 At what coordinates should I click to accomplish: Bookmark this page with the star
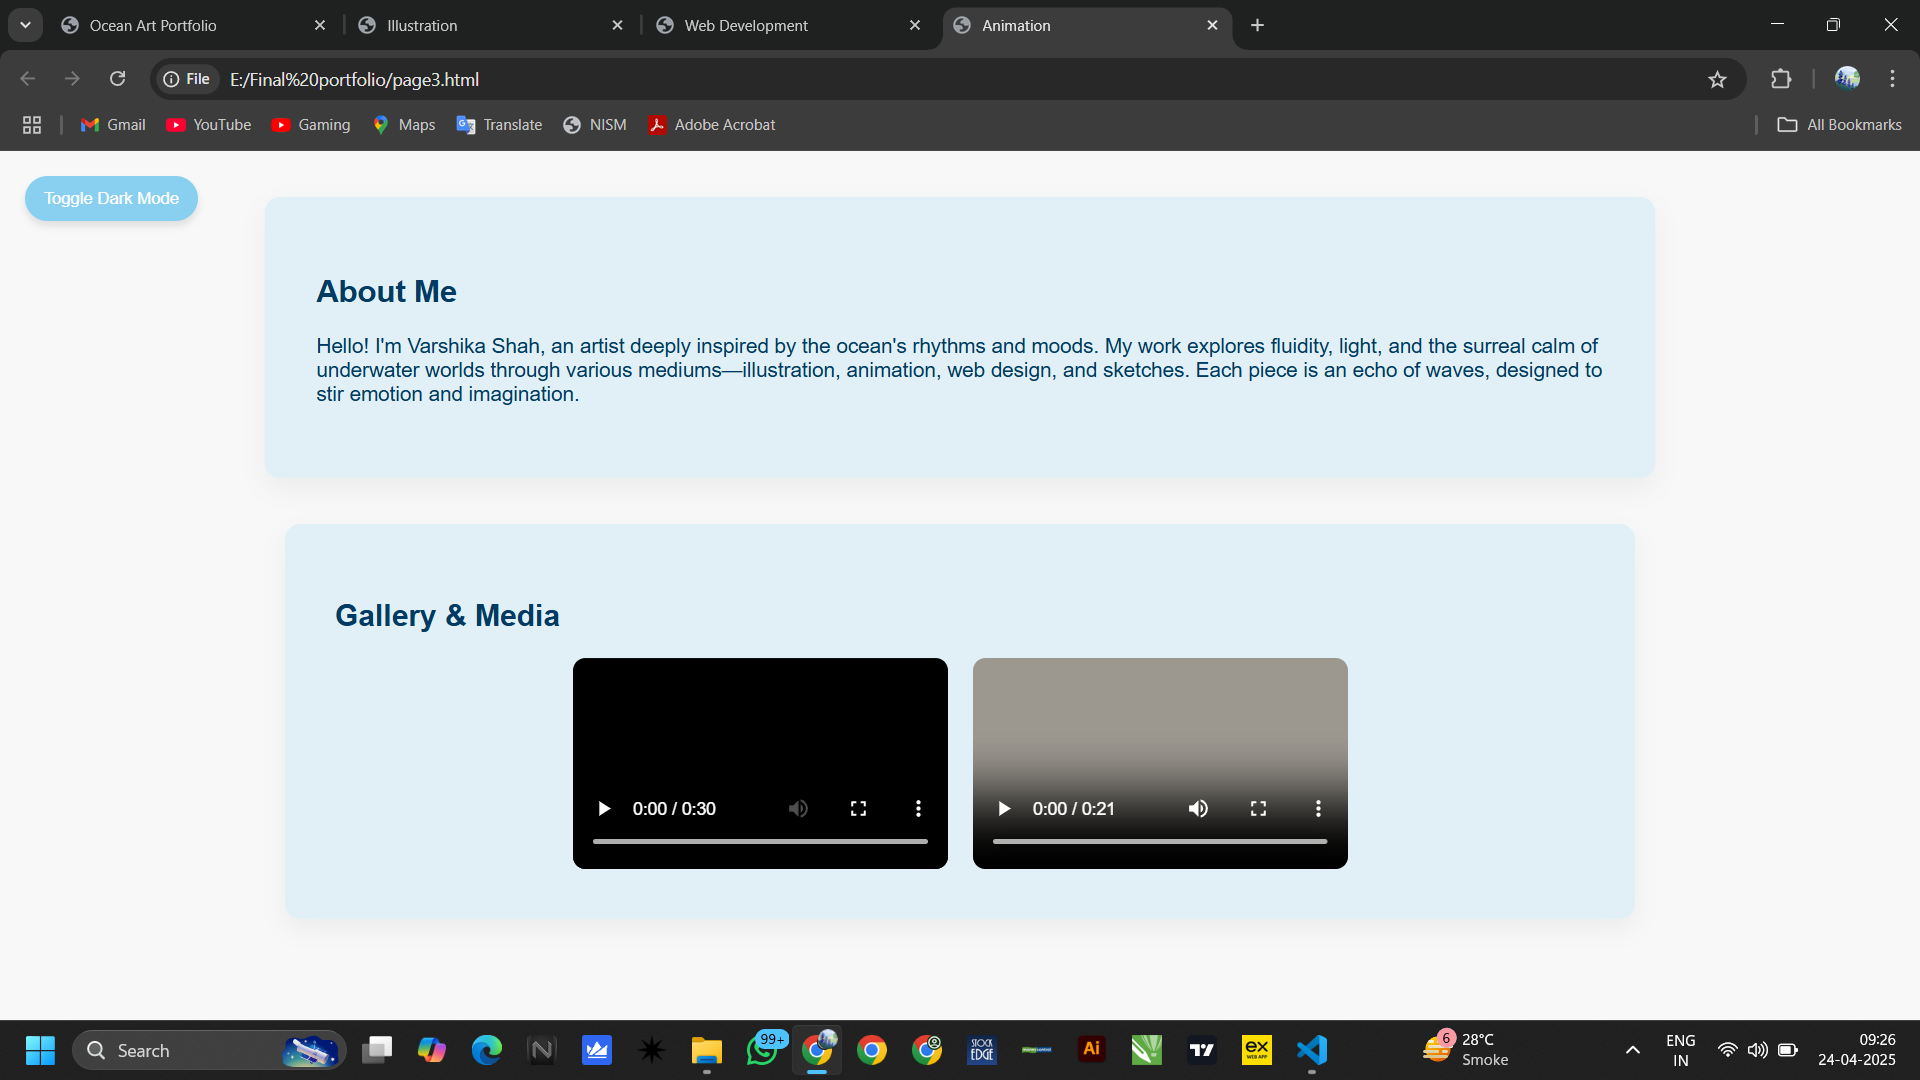(x=1717, y=79)
